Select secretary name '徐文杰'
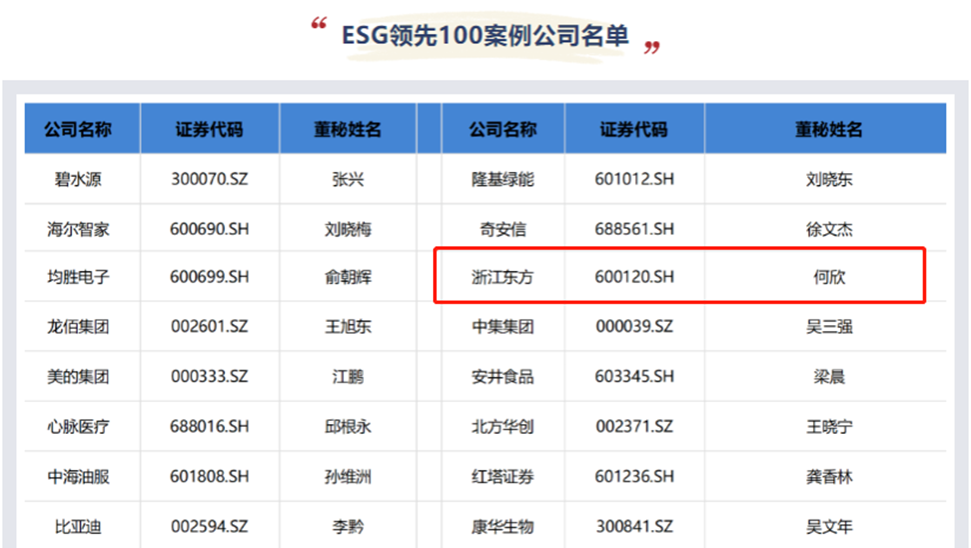 (829, 229)
